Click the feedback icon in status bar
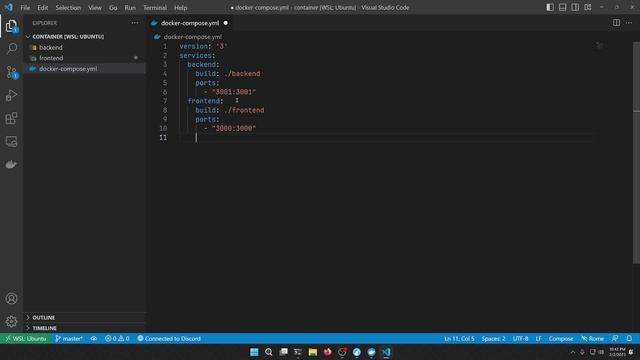The width and height of the screenshot is (640, 360). pyautogui.click(x=615, y=338)
